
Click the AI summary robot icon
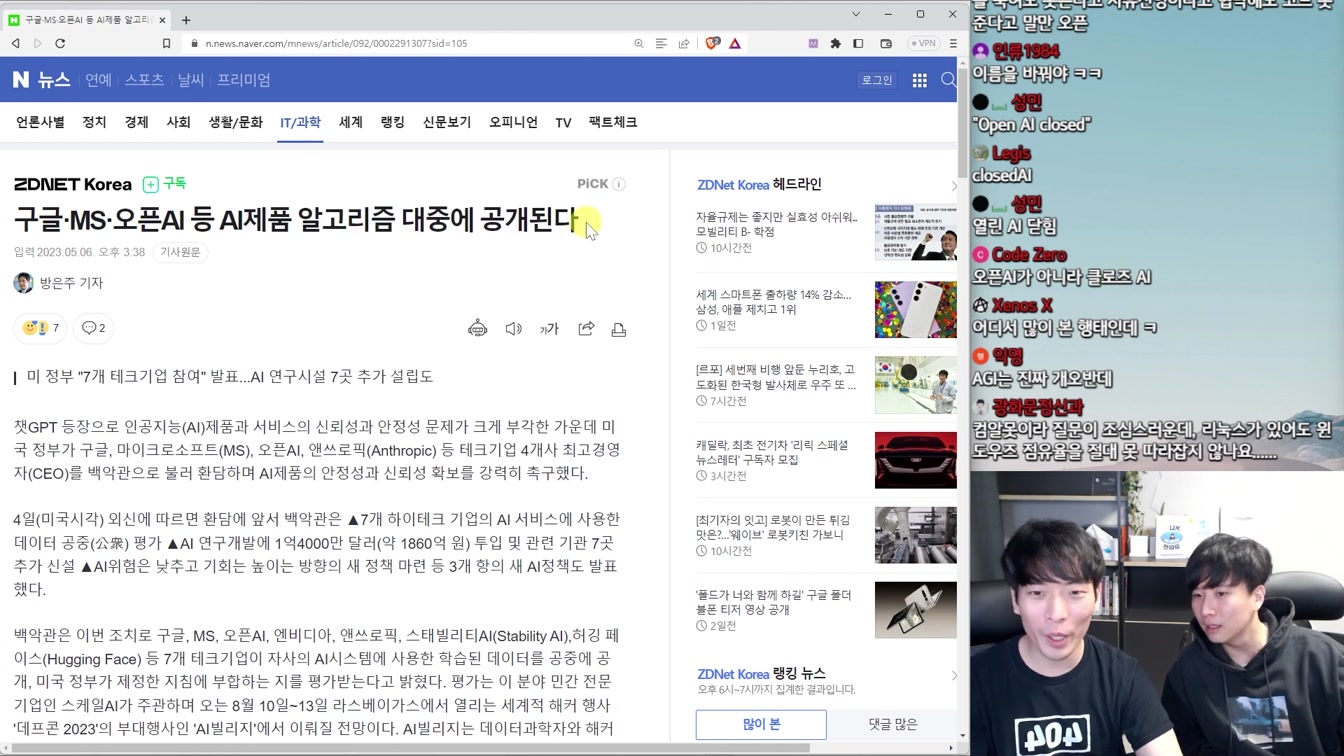point(477,329)
